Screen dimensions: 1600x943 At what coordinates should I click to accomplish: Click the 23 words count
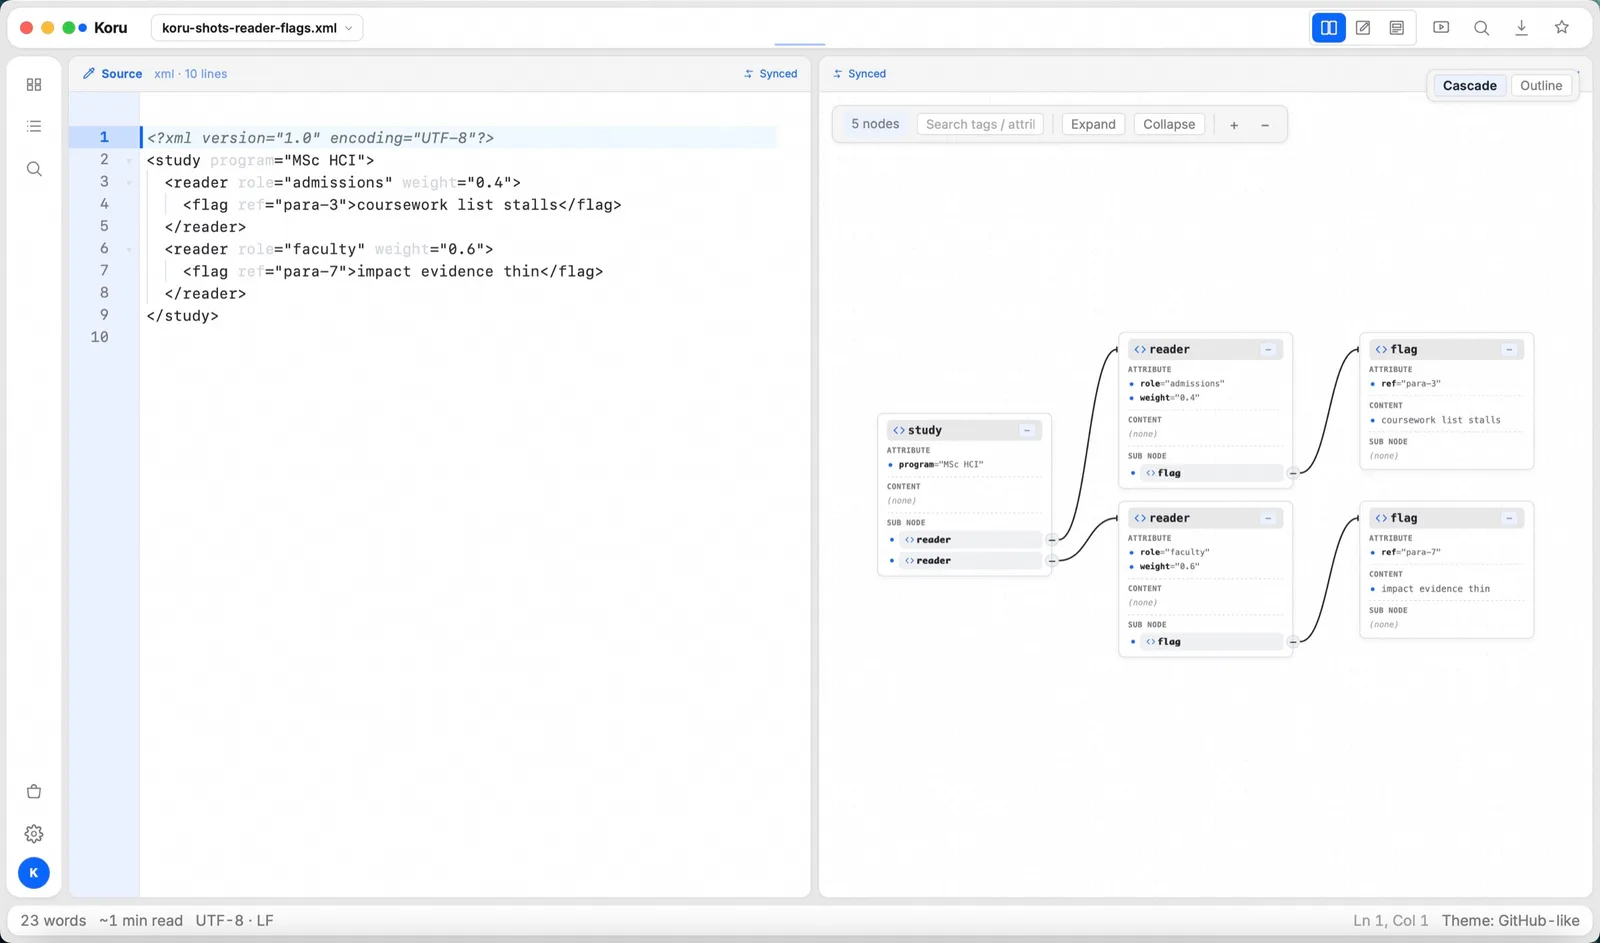click(x=53, y=921)
